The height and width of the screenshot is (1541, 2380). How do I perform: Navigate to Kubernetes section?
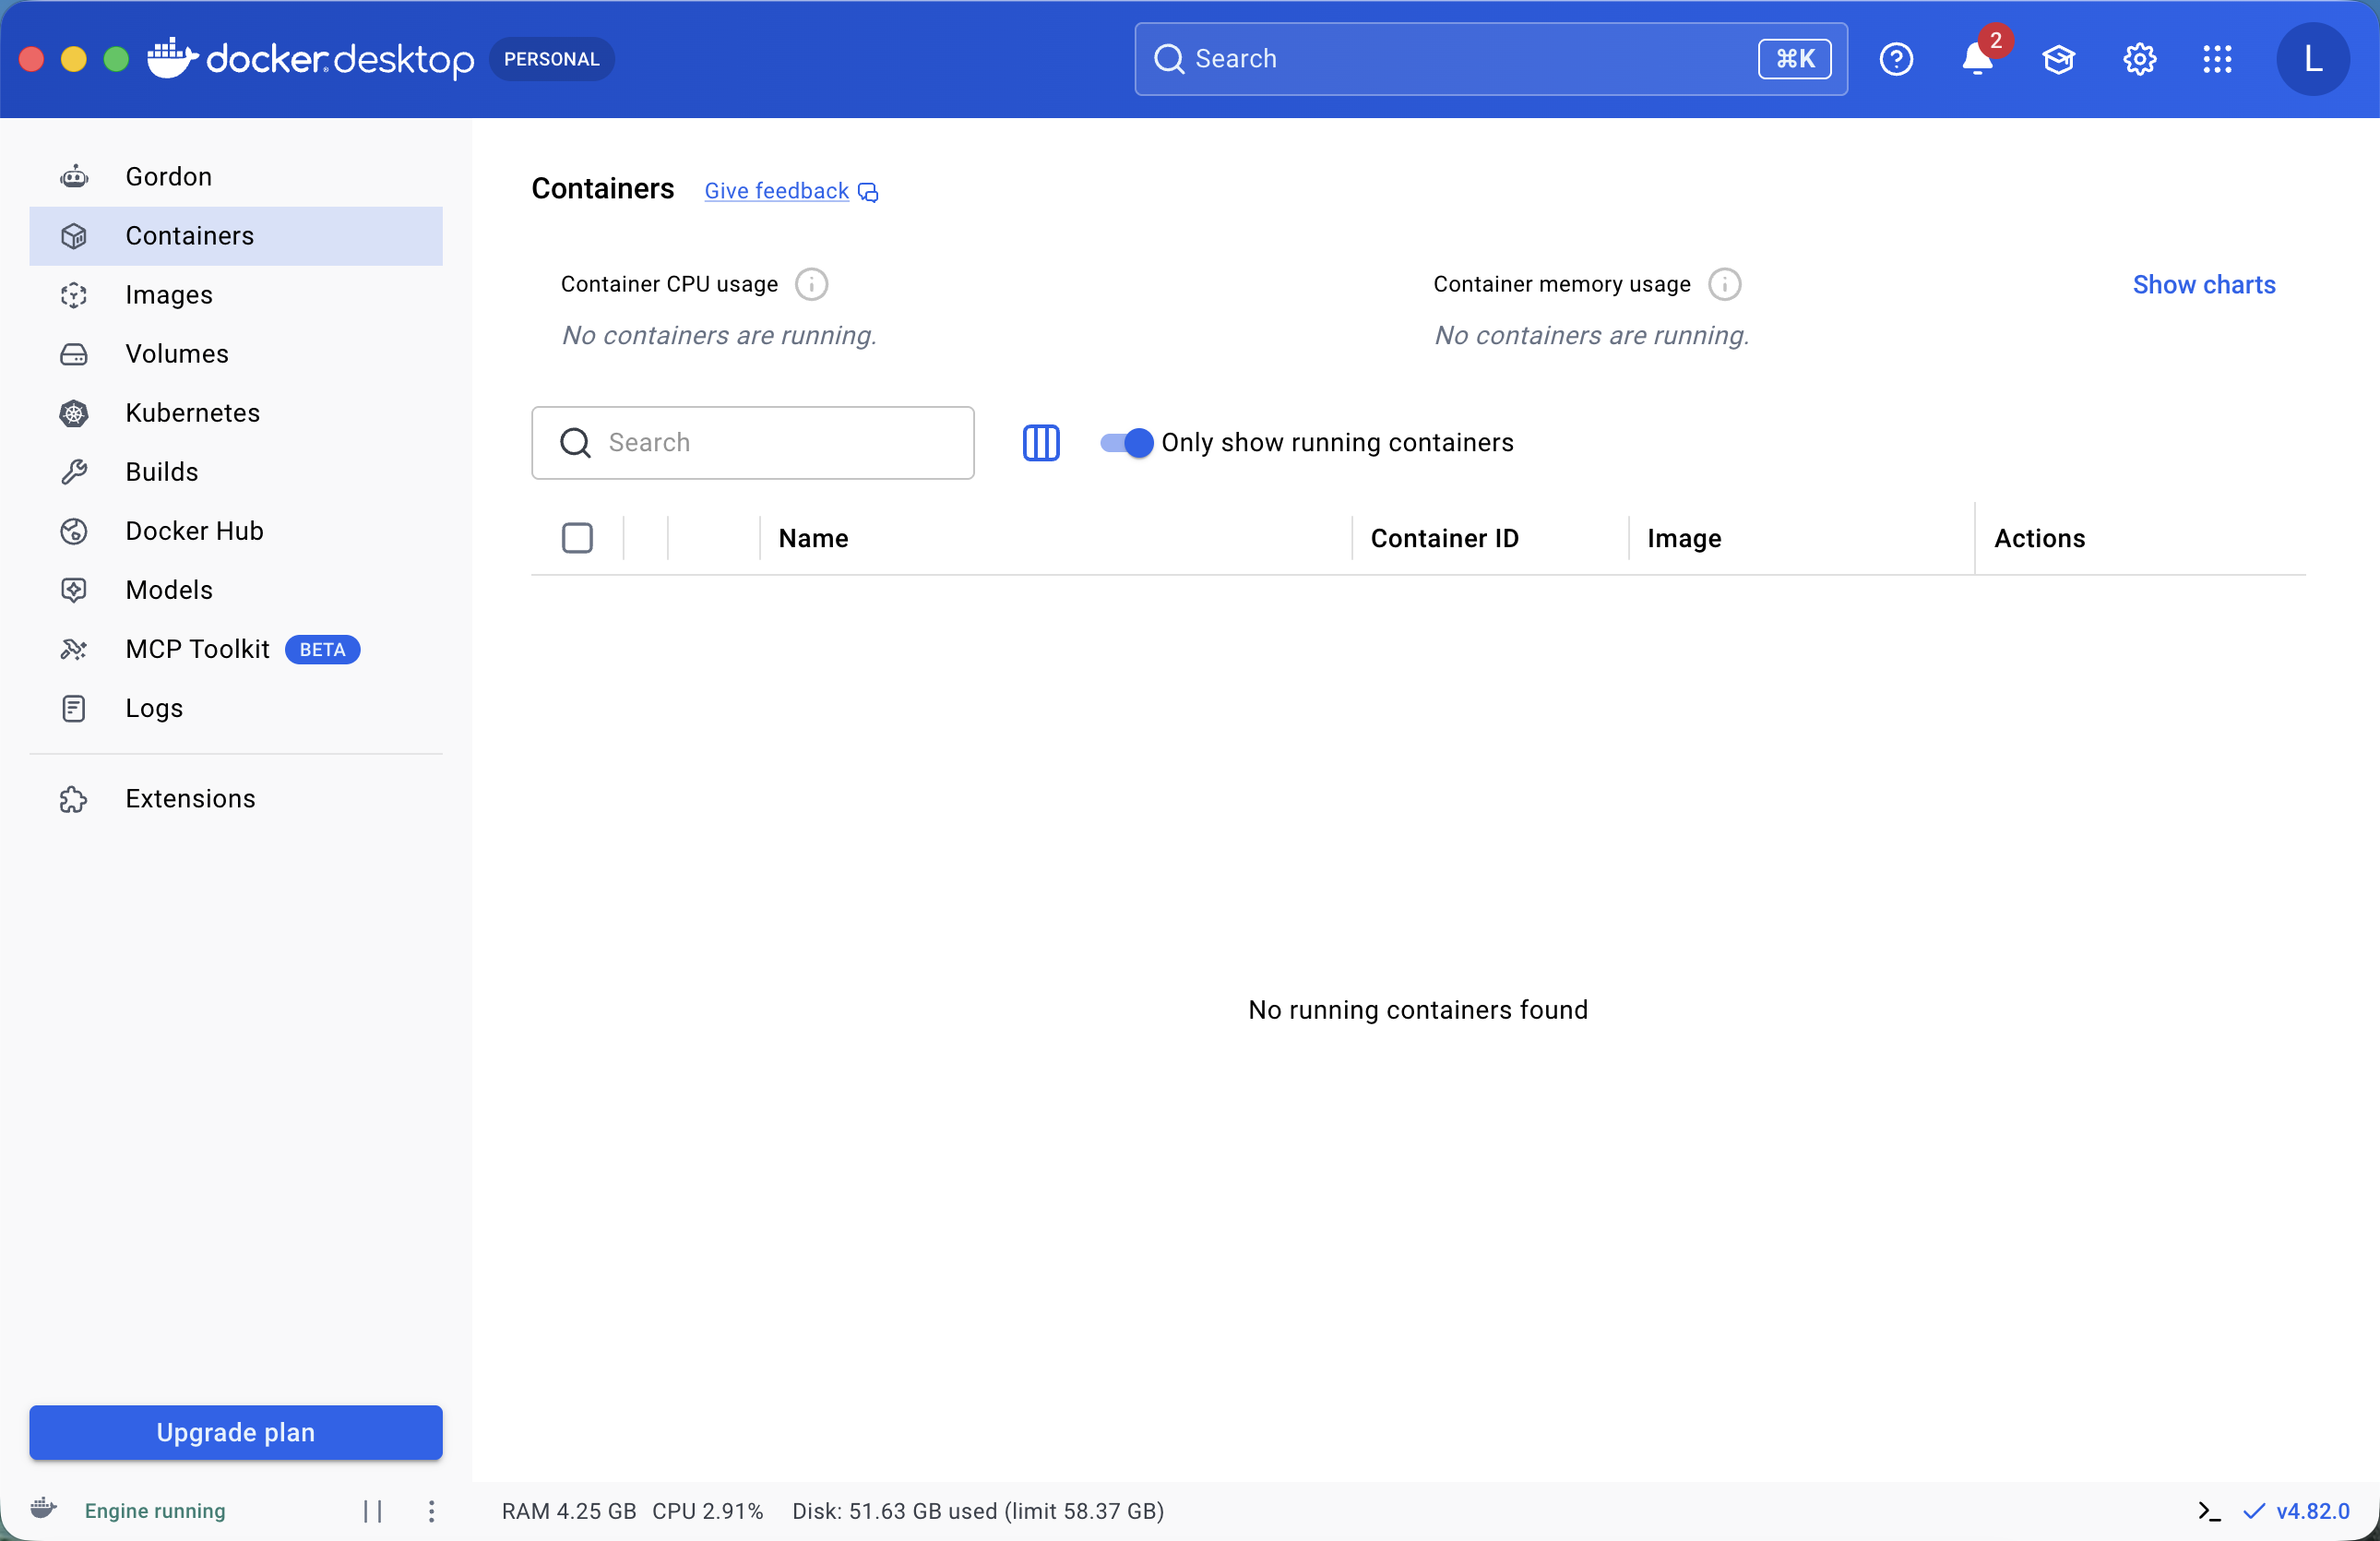[236, 413]
